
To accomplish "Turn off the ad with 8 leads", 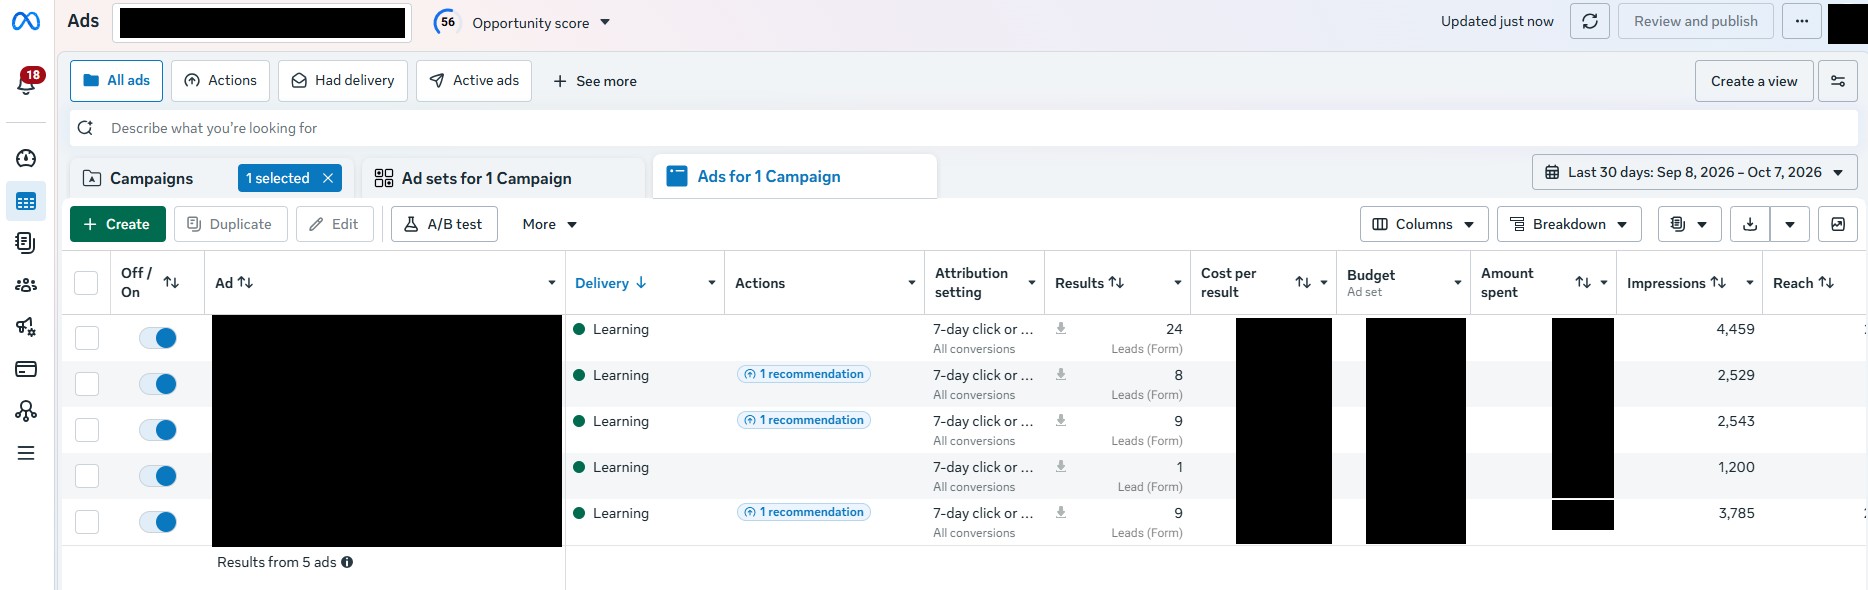I will pyautogui.click(x=158, y=384).
